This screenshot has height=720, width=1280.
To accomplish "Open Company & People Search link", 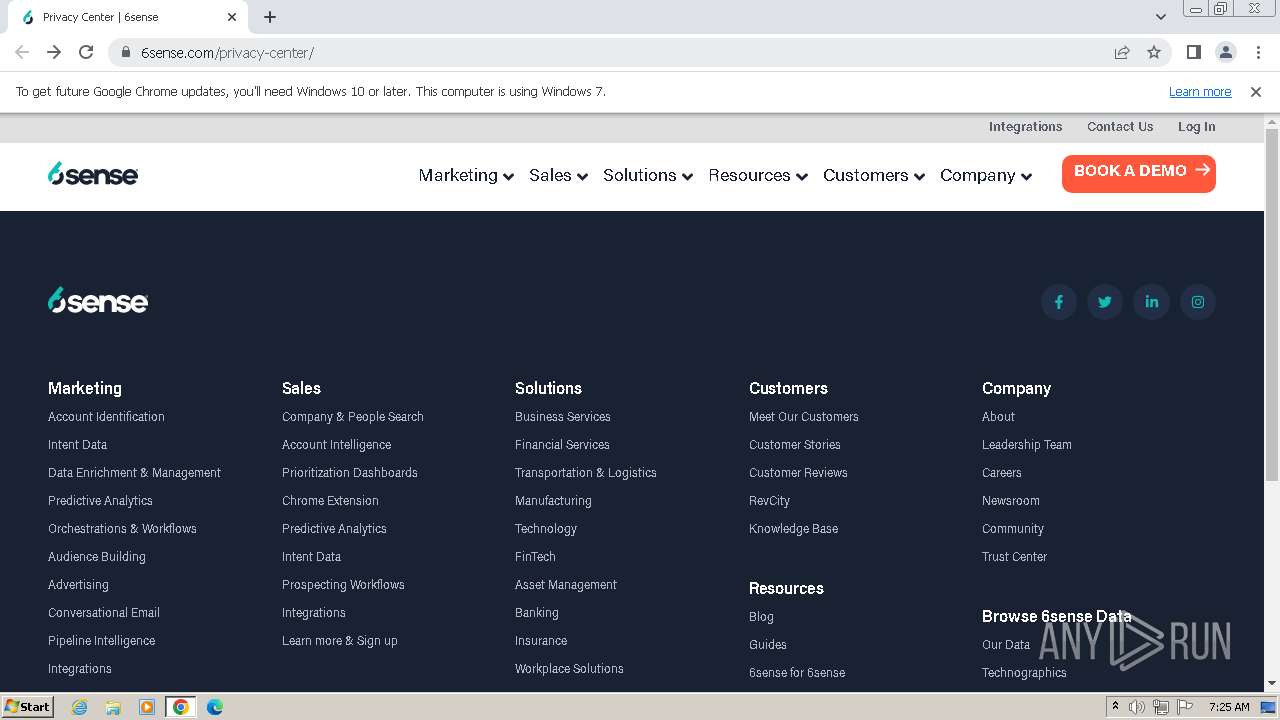I will click(x=353, y=417).
